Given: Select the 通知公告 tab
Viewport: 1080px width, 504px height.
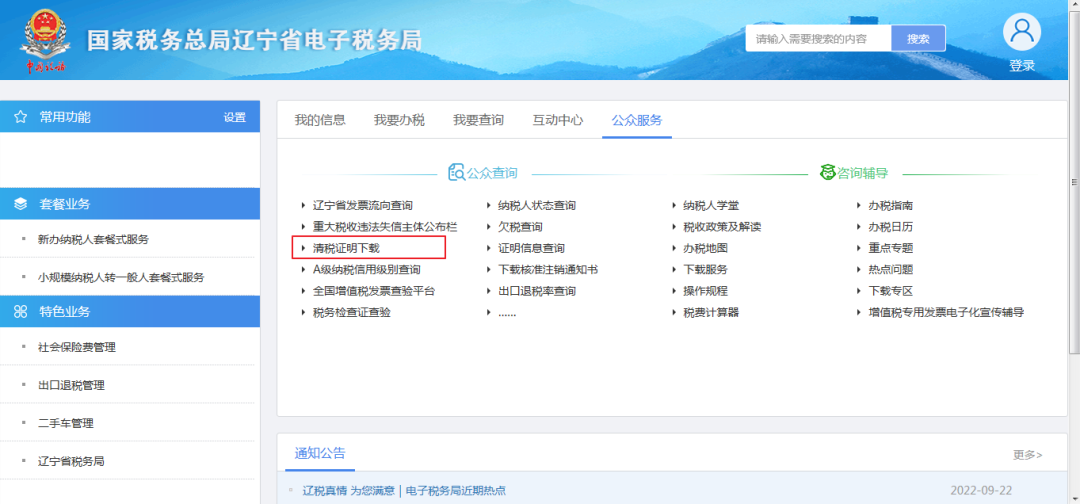Looking at the screenshot, I should pos(320,453).
